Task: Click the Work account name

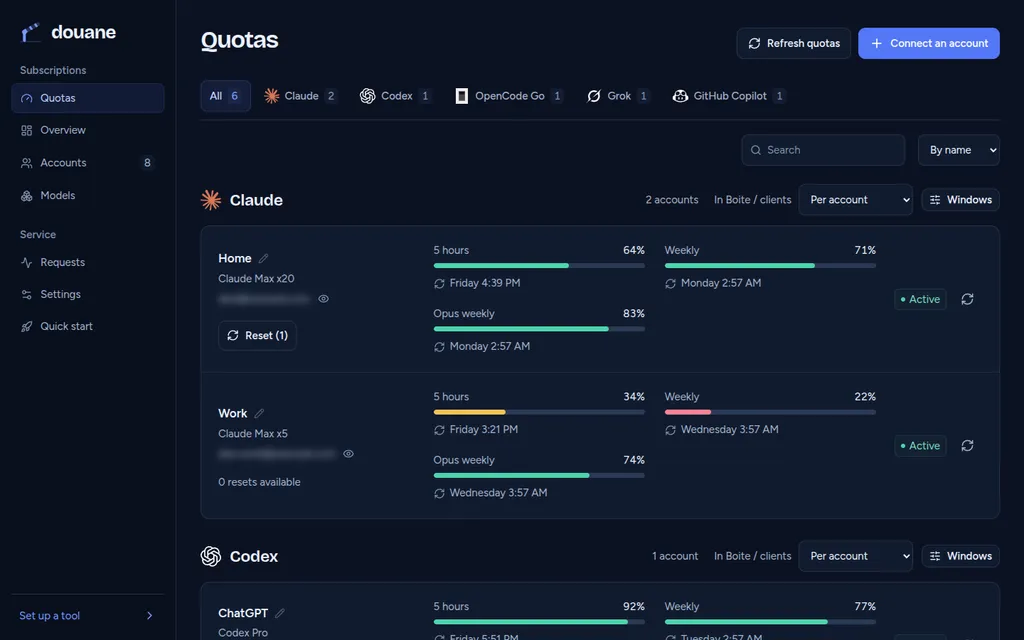Action: pos(232,413)
